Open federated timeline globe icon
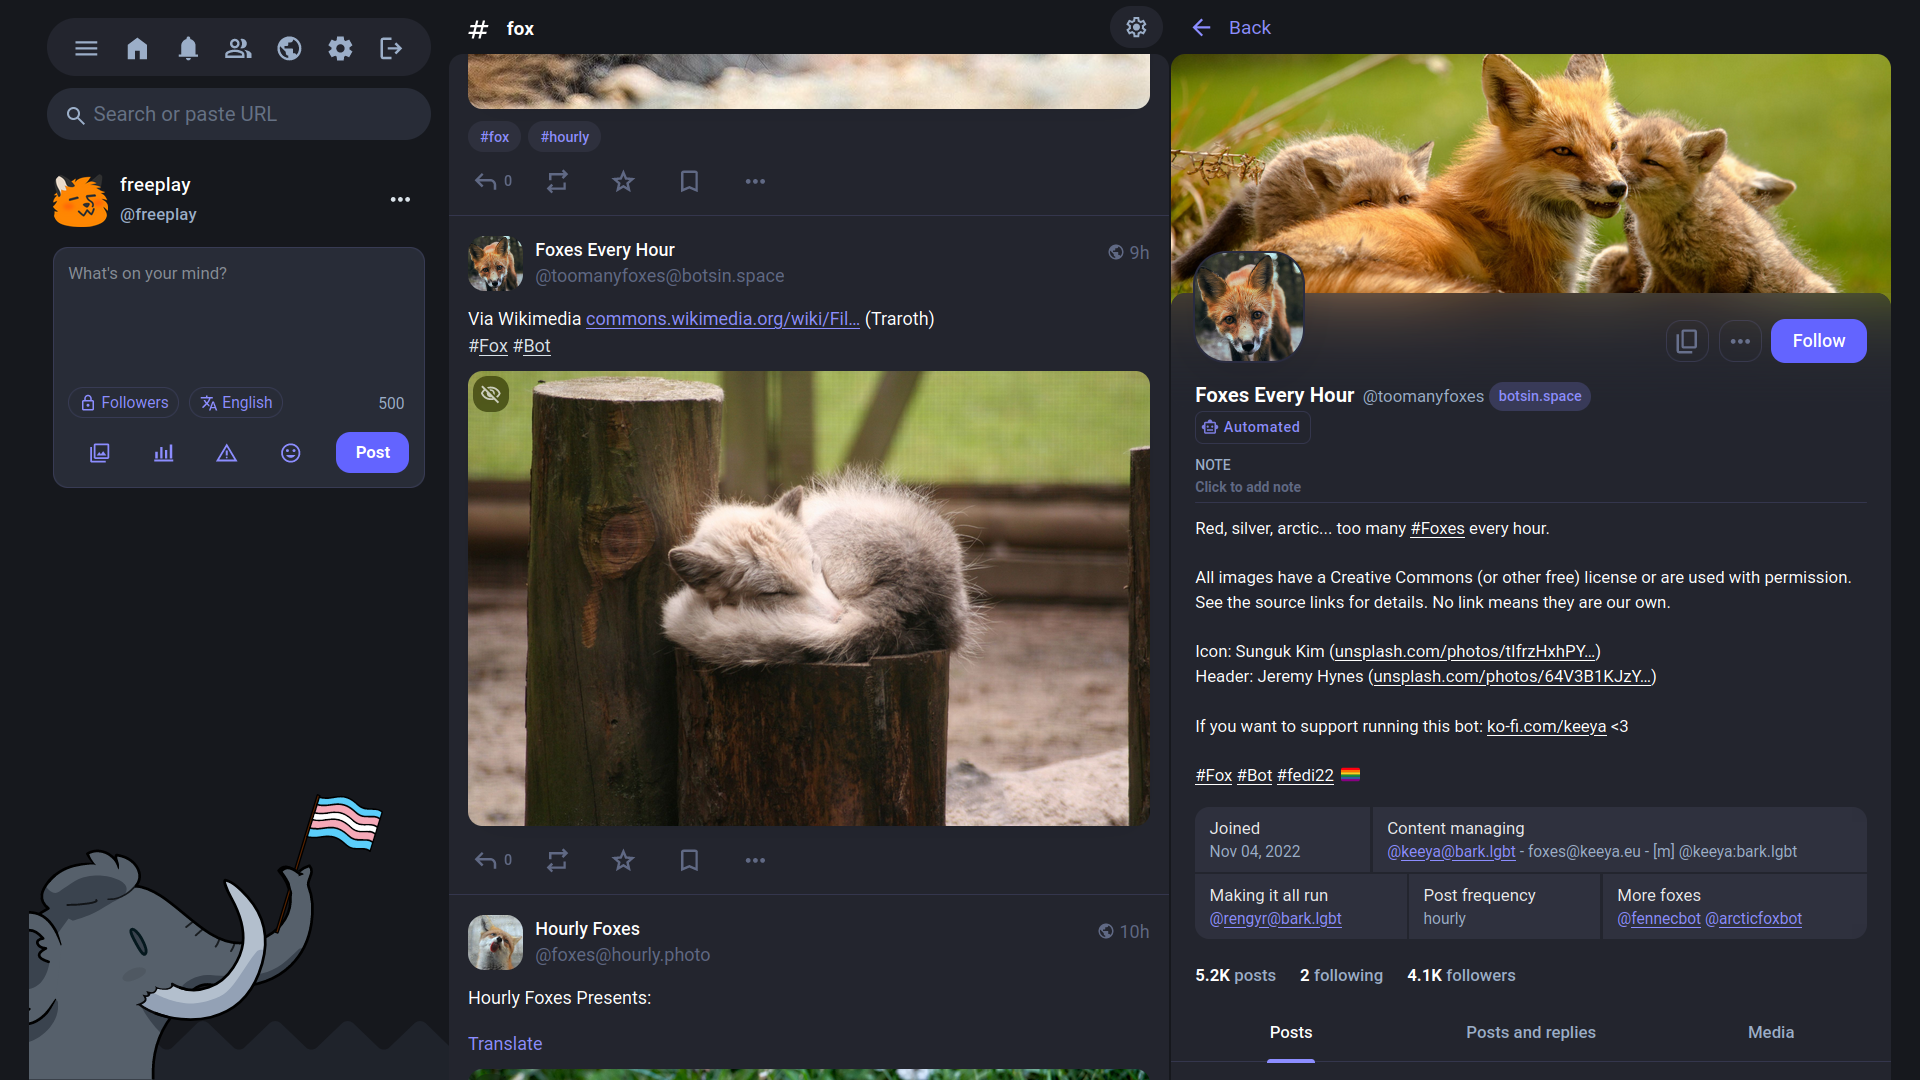Screen dimensions: 1920x1080 click(289, 48)
